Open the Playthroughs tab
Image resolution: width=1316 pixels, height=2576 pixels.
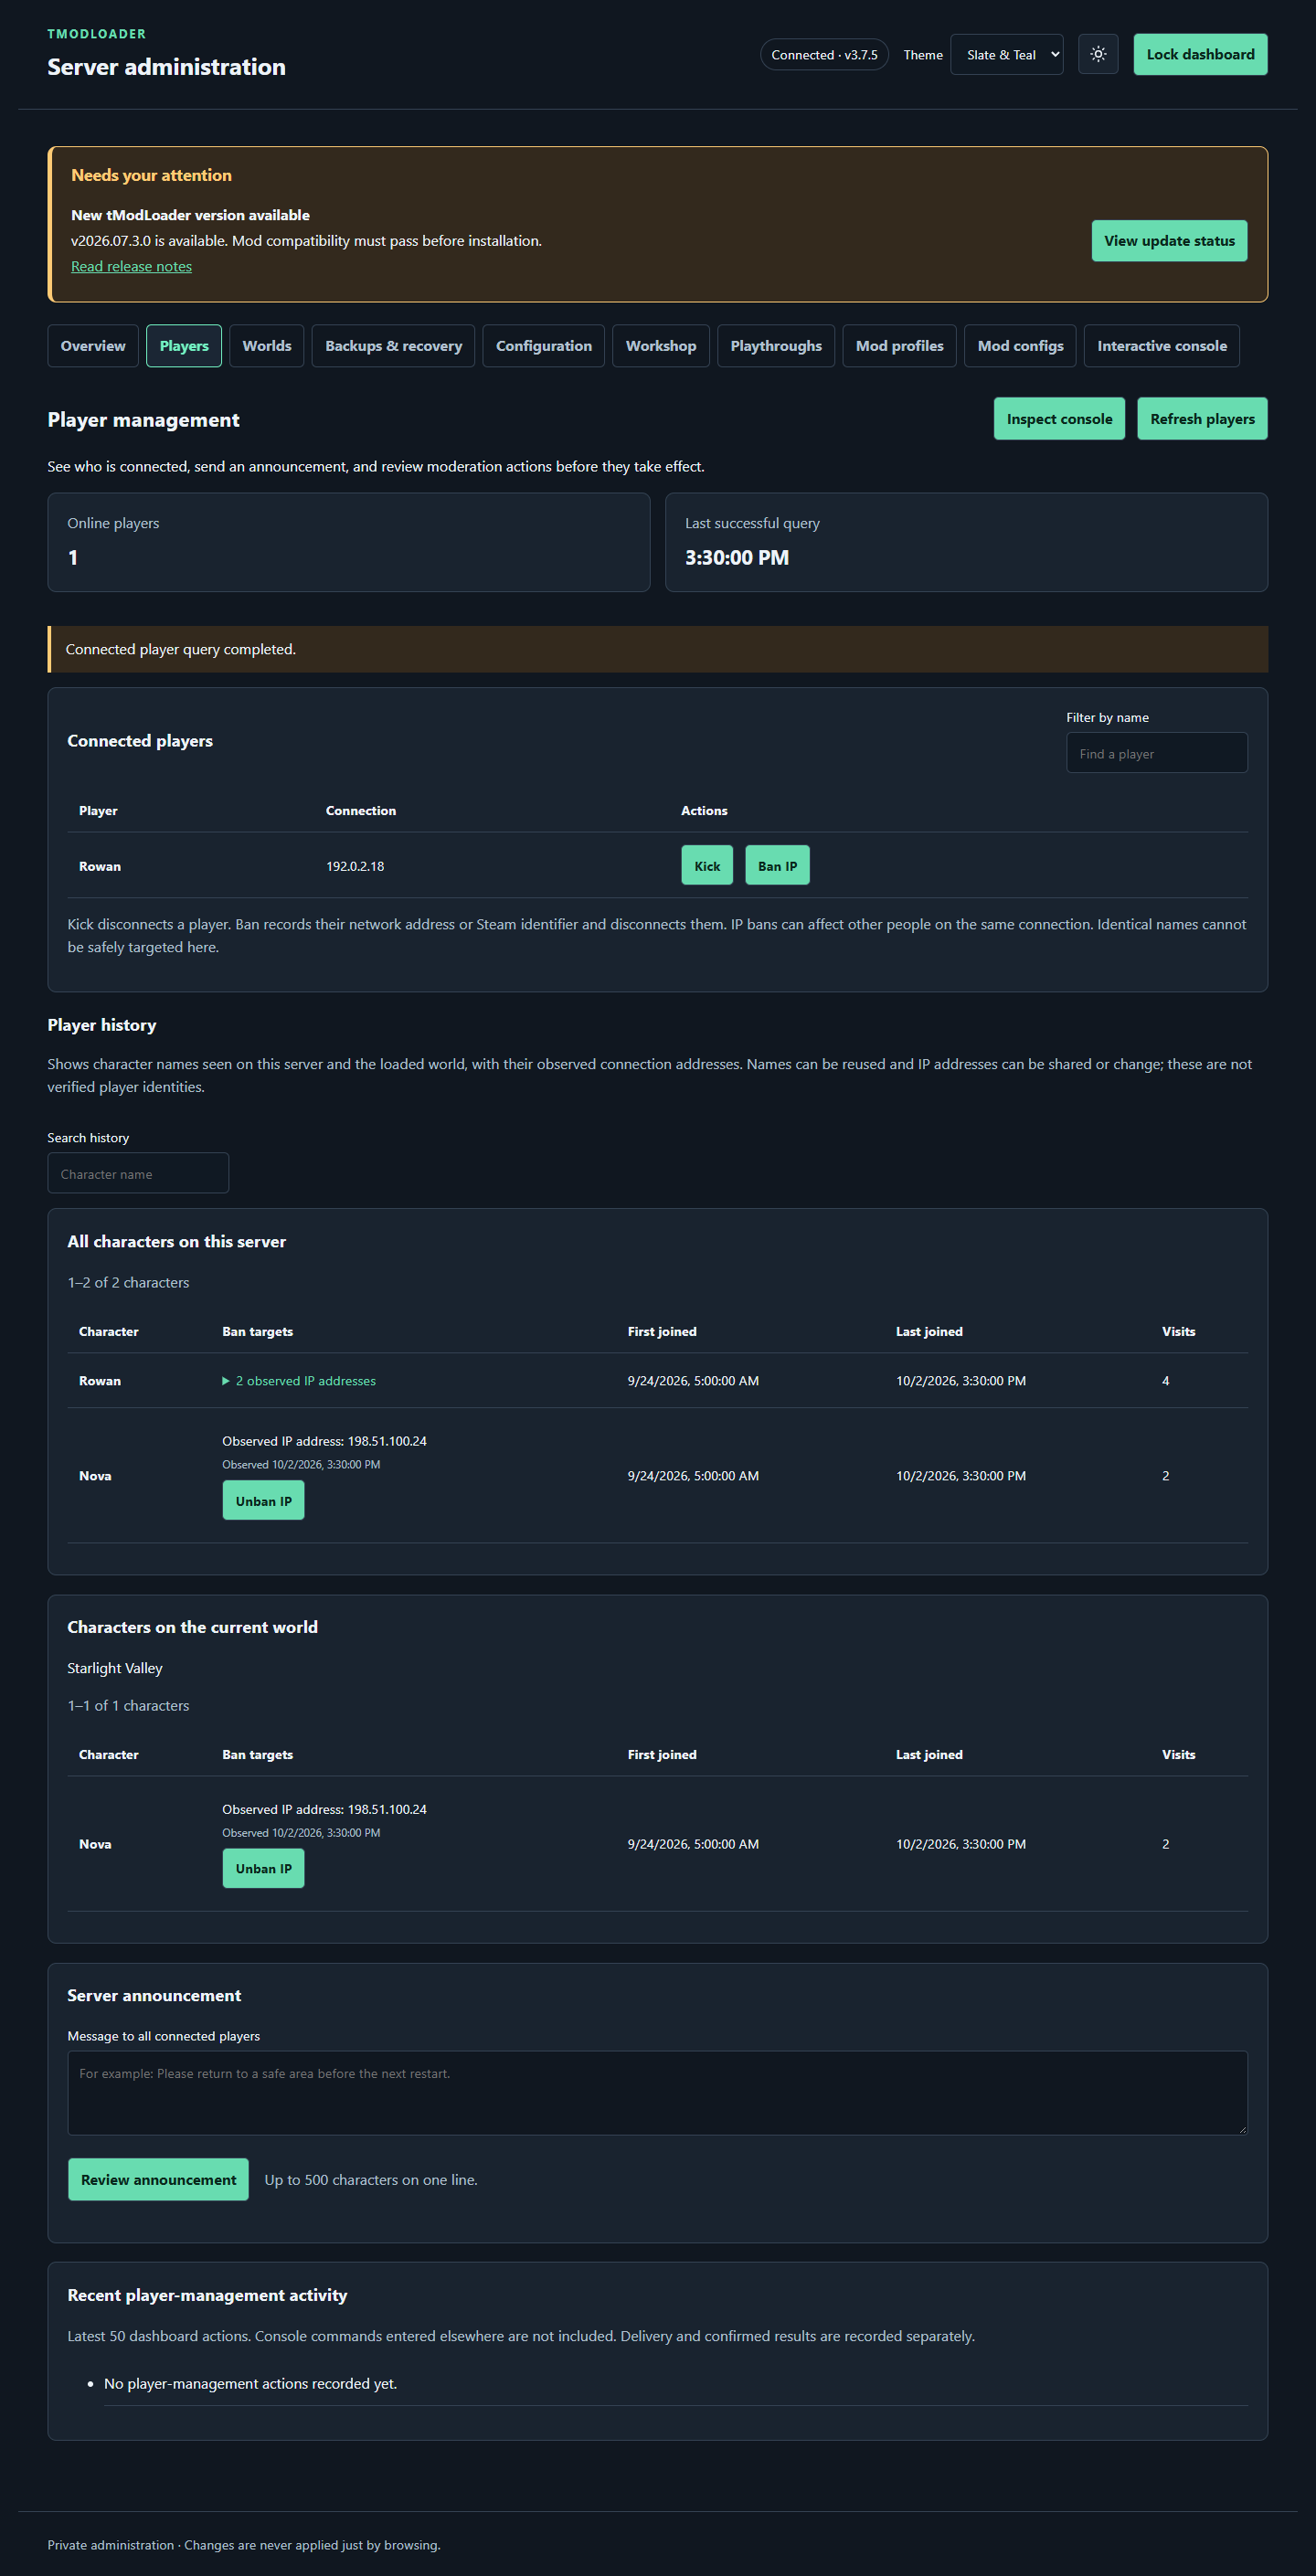point(776,346)
